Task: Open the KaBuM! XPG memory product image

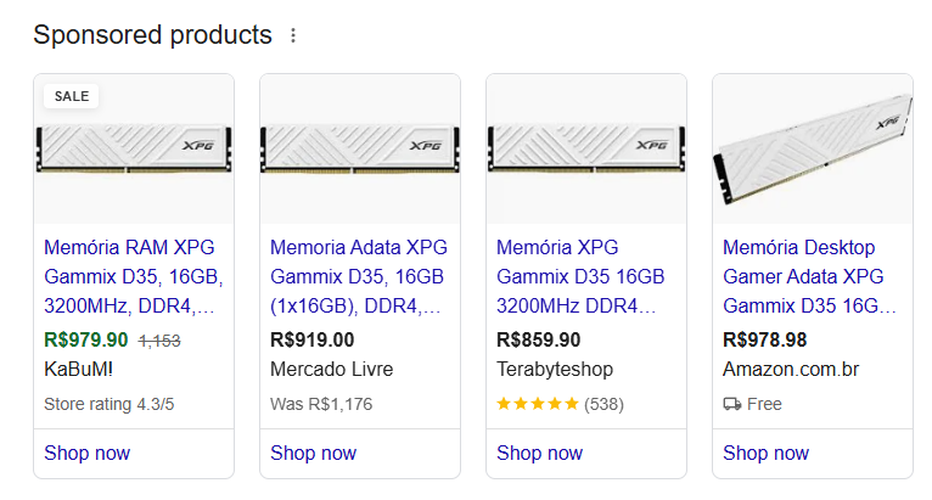Action: [x=134, y=149]
